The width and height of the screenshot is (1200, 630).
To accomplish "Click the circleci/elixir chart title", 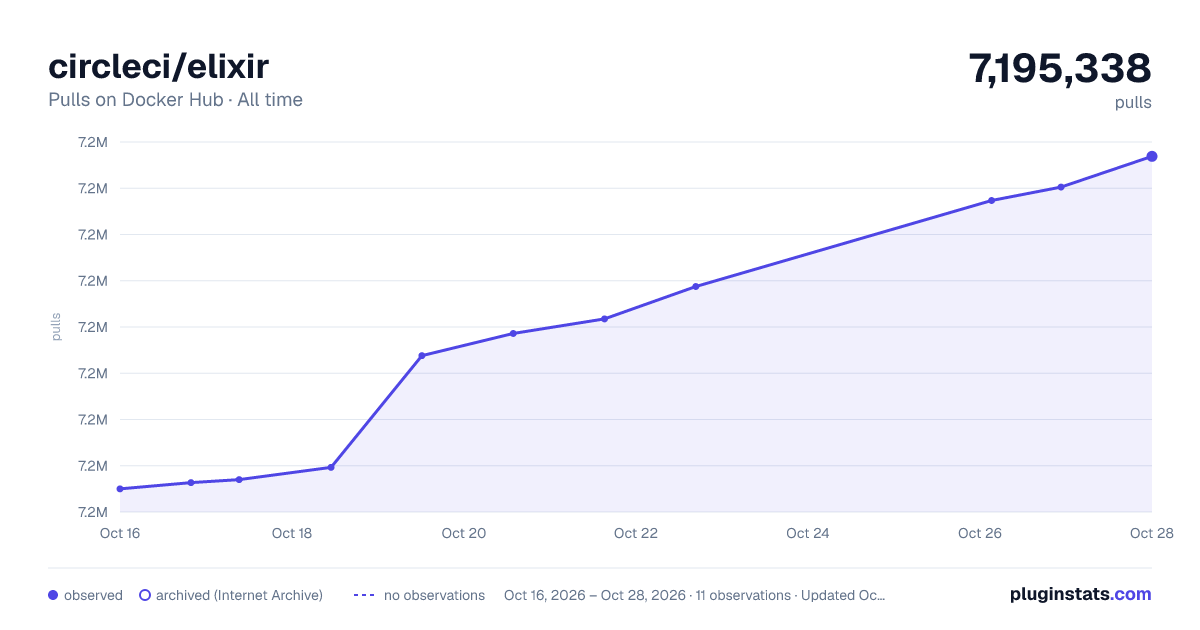I will coord(158,66).
